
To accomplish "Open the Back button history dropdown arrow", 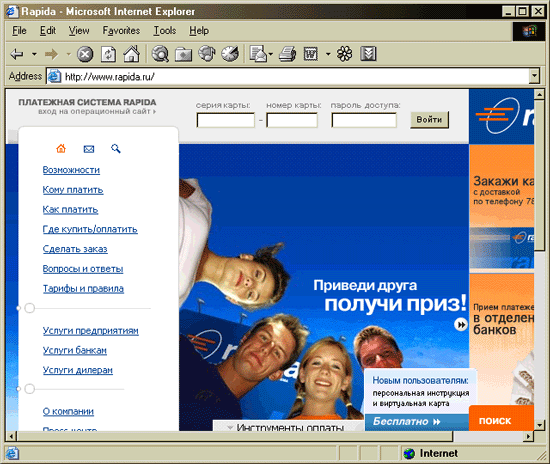I will (34, 54).
